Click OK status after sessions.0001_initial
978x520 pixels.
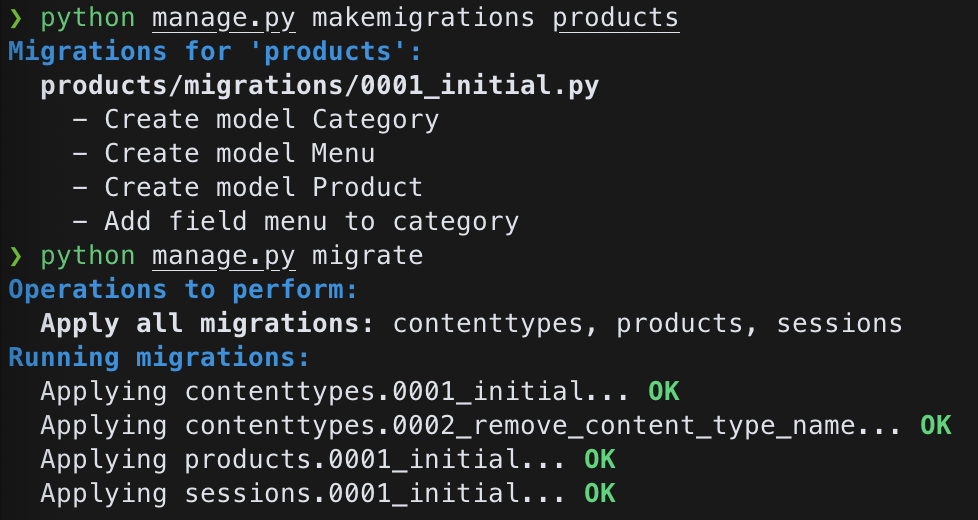coord(600,493)
